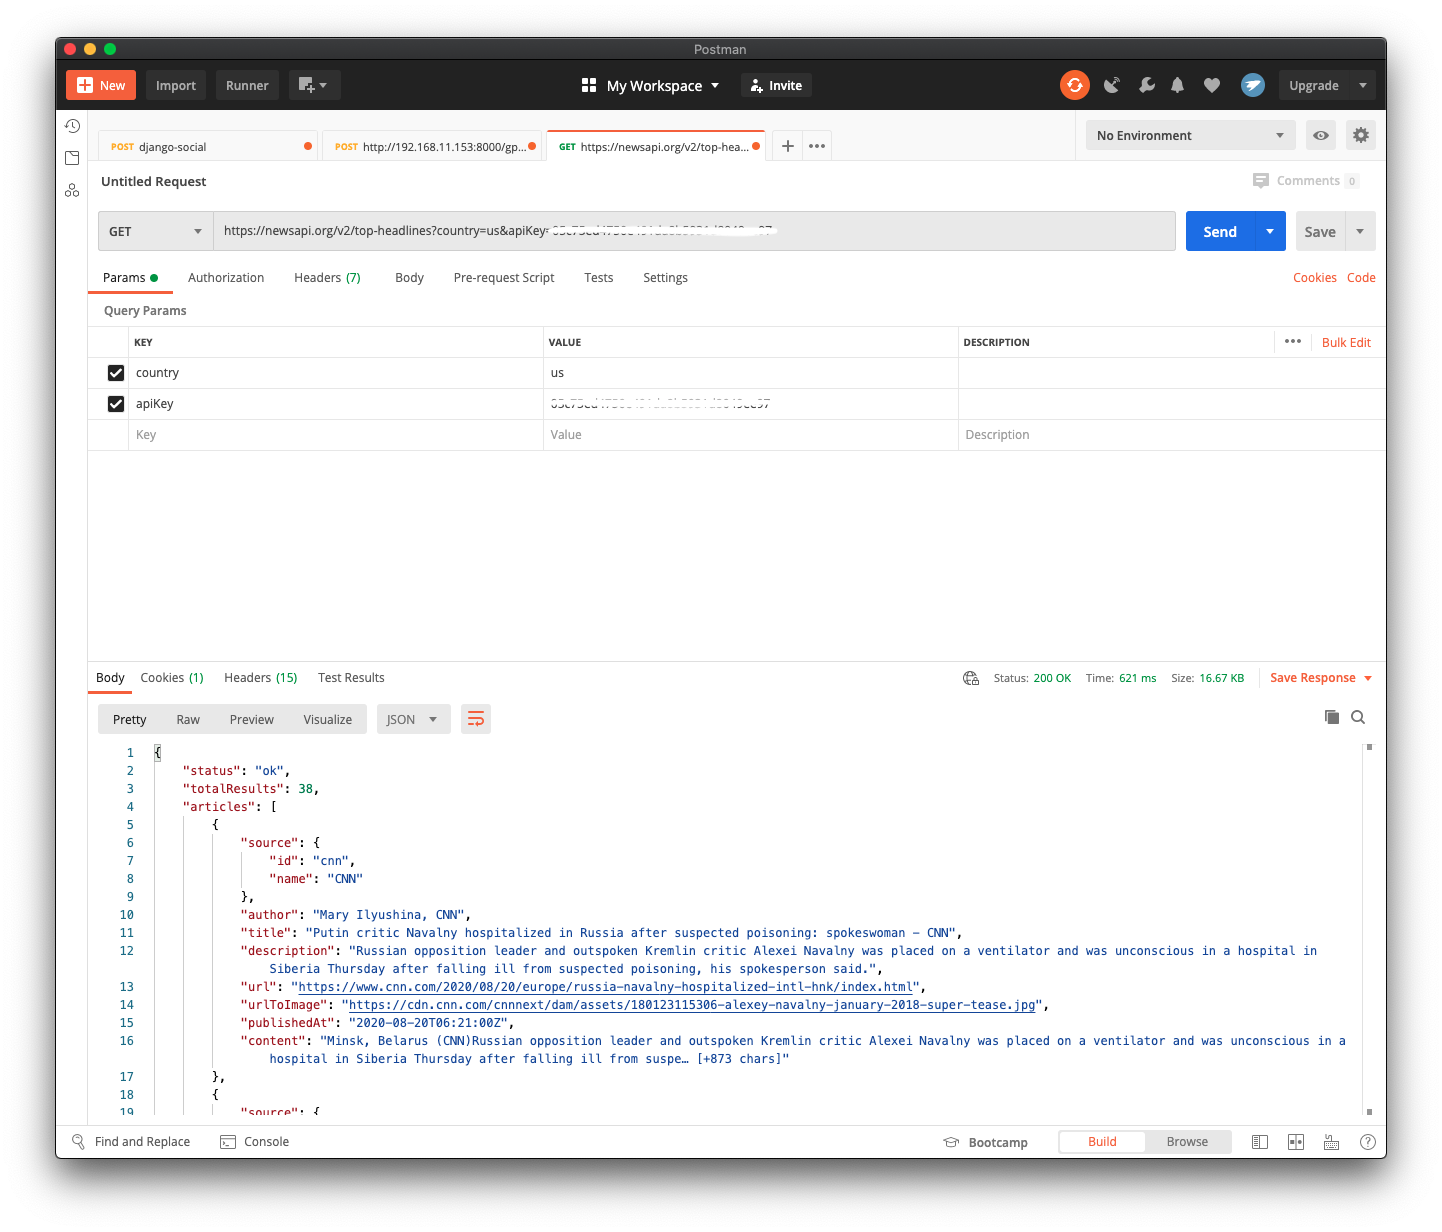Click the blue Send button

point(1220,231)
